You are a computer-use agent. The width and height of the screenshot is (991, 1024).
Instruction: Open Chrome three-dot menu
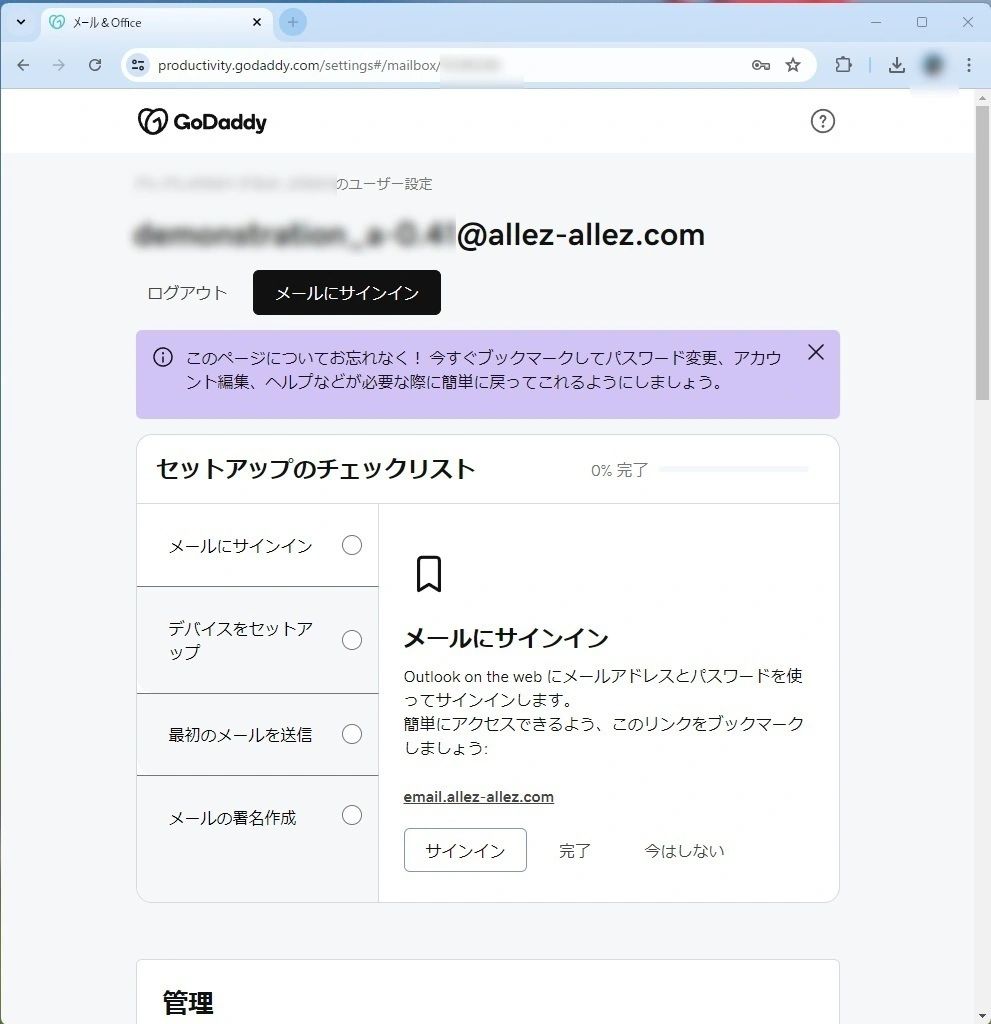tap(968, 65)
